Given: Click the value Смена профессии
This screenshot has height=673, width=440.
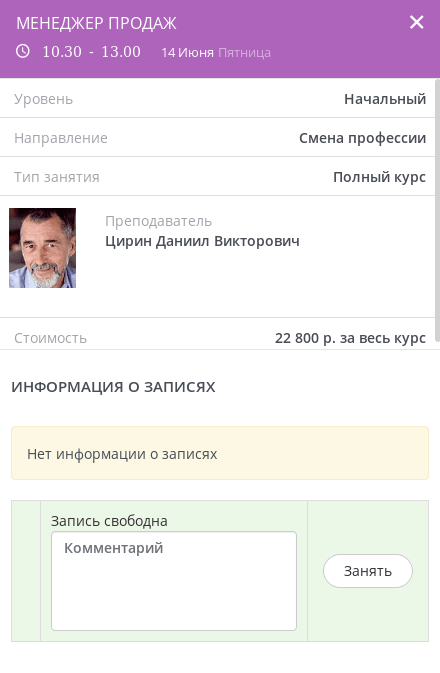Looking at the screenshot, I should [363, 138].
